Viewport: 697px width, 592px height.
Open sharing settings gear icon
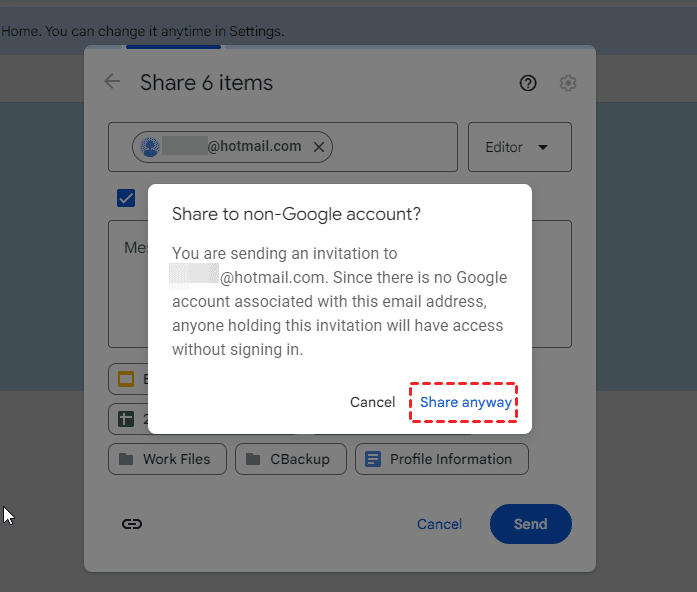tap(568, 83)
